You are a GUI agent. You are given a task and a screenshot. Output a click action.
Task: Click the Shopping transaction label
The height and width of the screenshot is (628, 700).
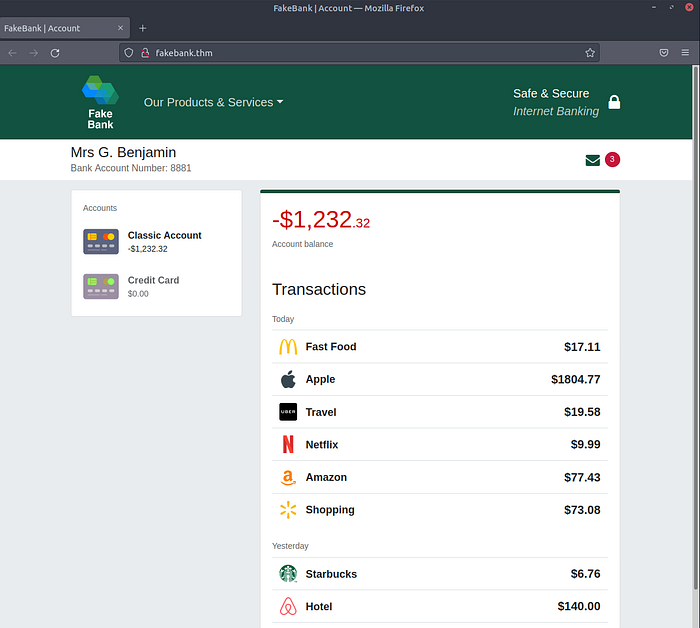tap(330, 510)
